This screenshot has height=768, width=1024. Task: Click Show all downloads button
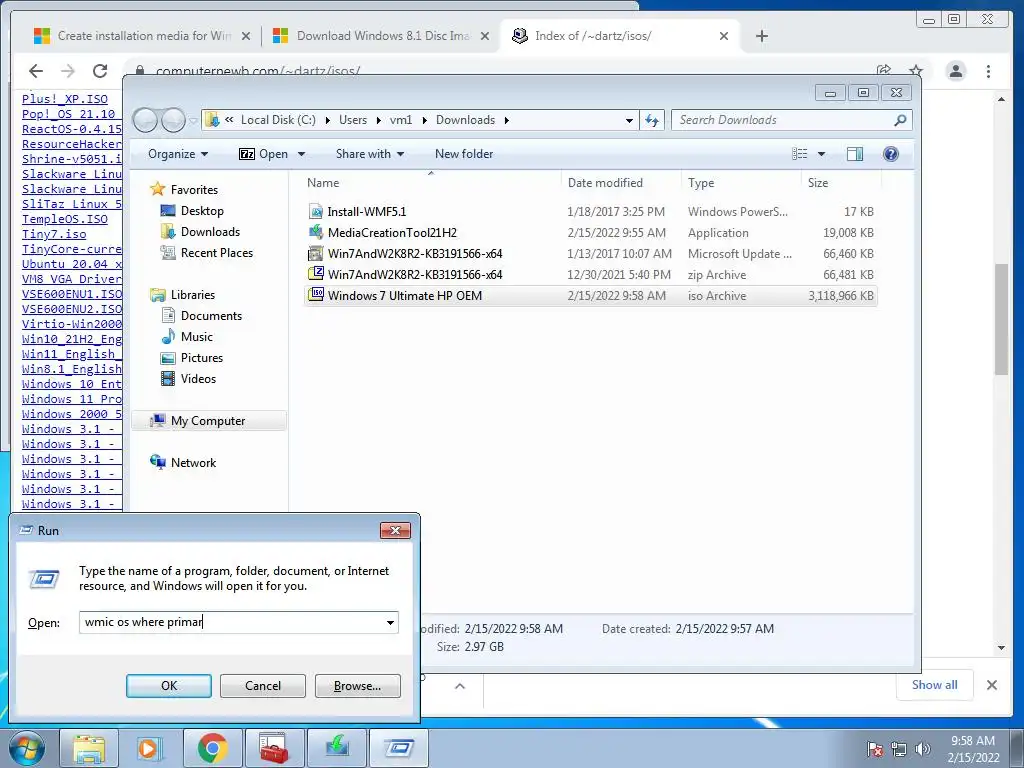[x=935, y=685]
